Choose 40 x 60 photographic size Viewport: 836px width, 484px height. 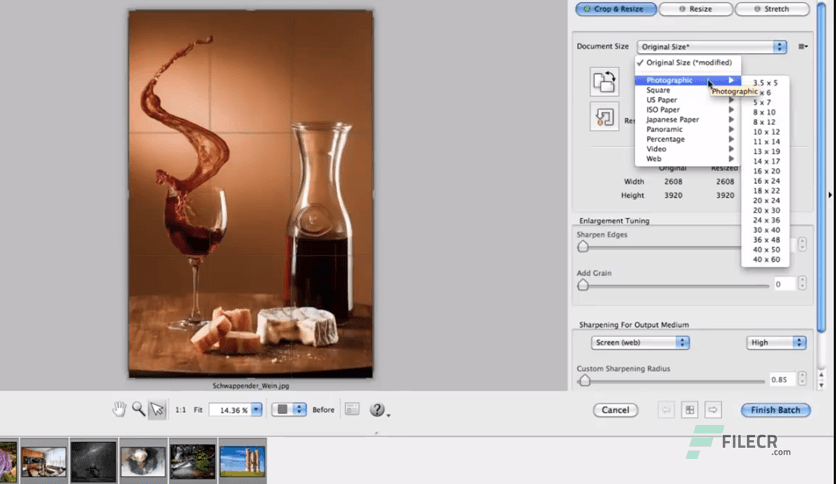pos(765,260)
